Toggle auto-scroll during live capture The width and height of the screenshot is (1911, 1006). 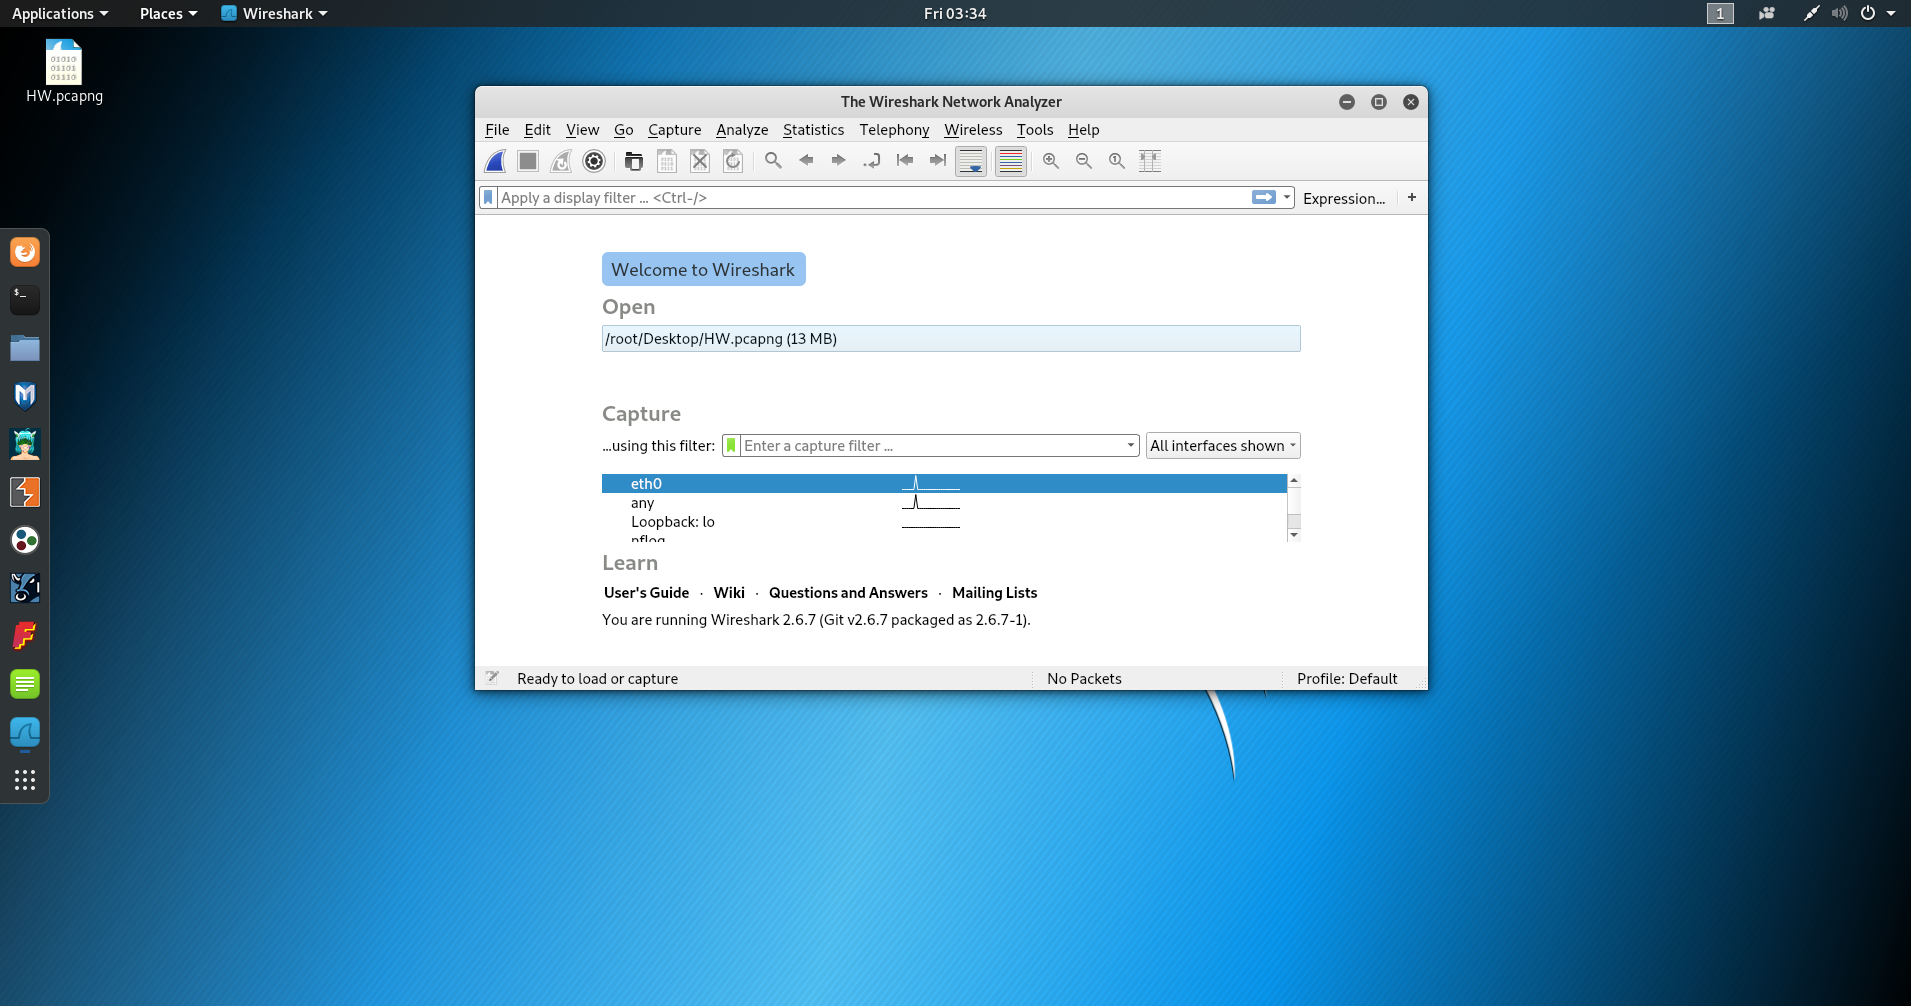tap(971, 161)
